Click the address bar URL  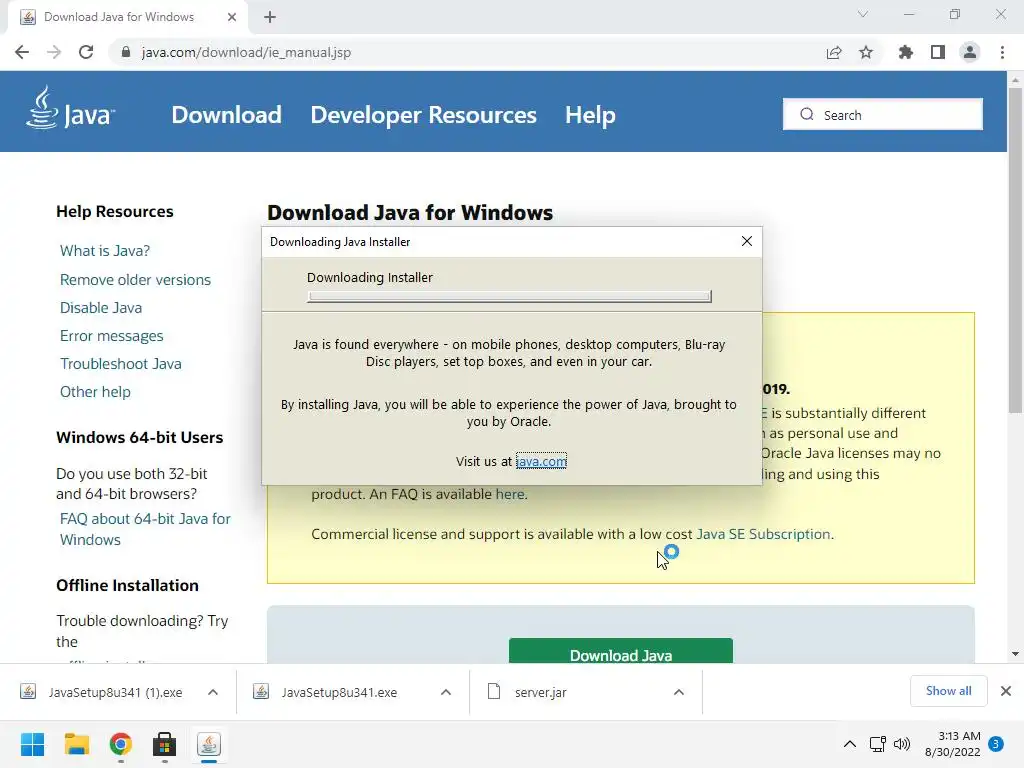246,52
